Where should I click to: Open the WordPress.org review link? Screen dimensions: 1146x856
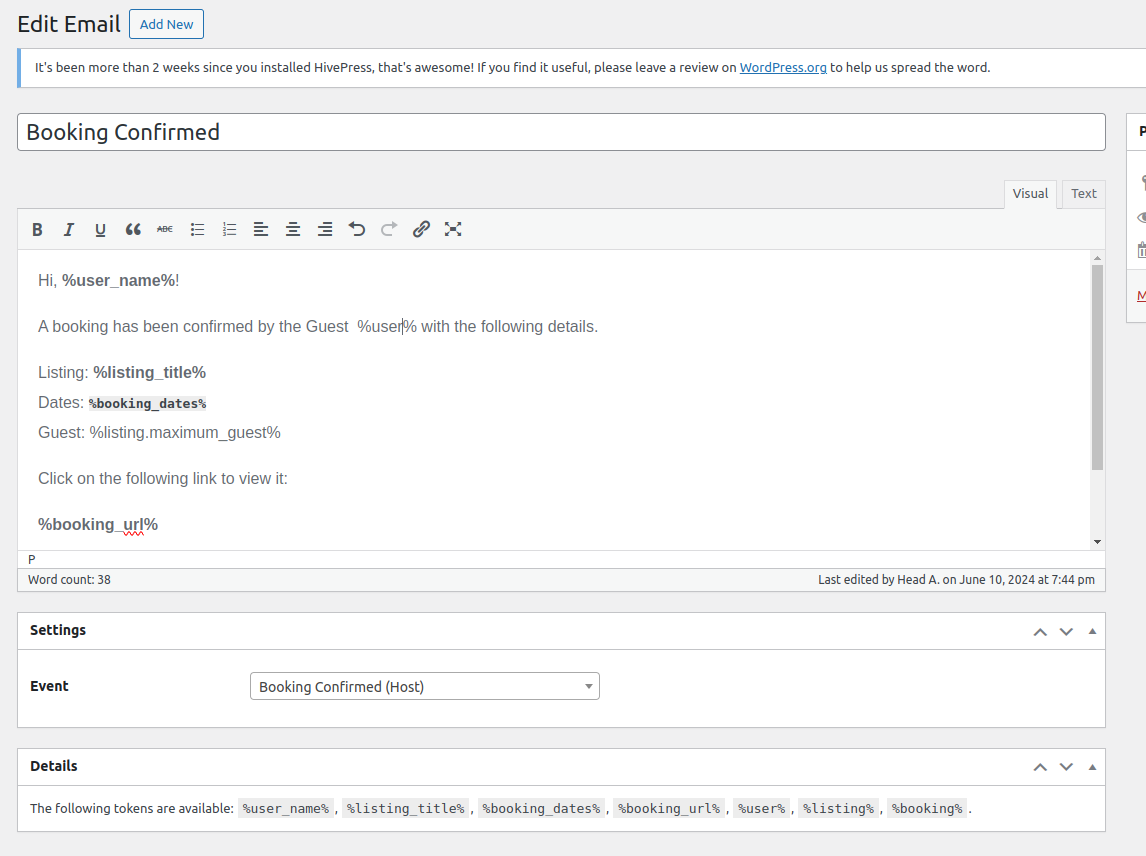(783, 67)
